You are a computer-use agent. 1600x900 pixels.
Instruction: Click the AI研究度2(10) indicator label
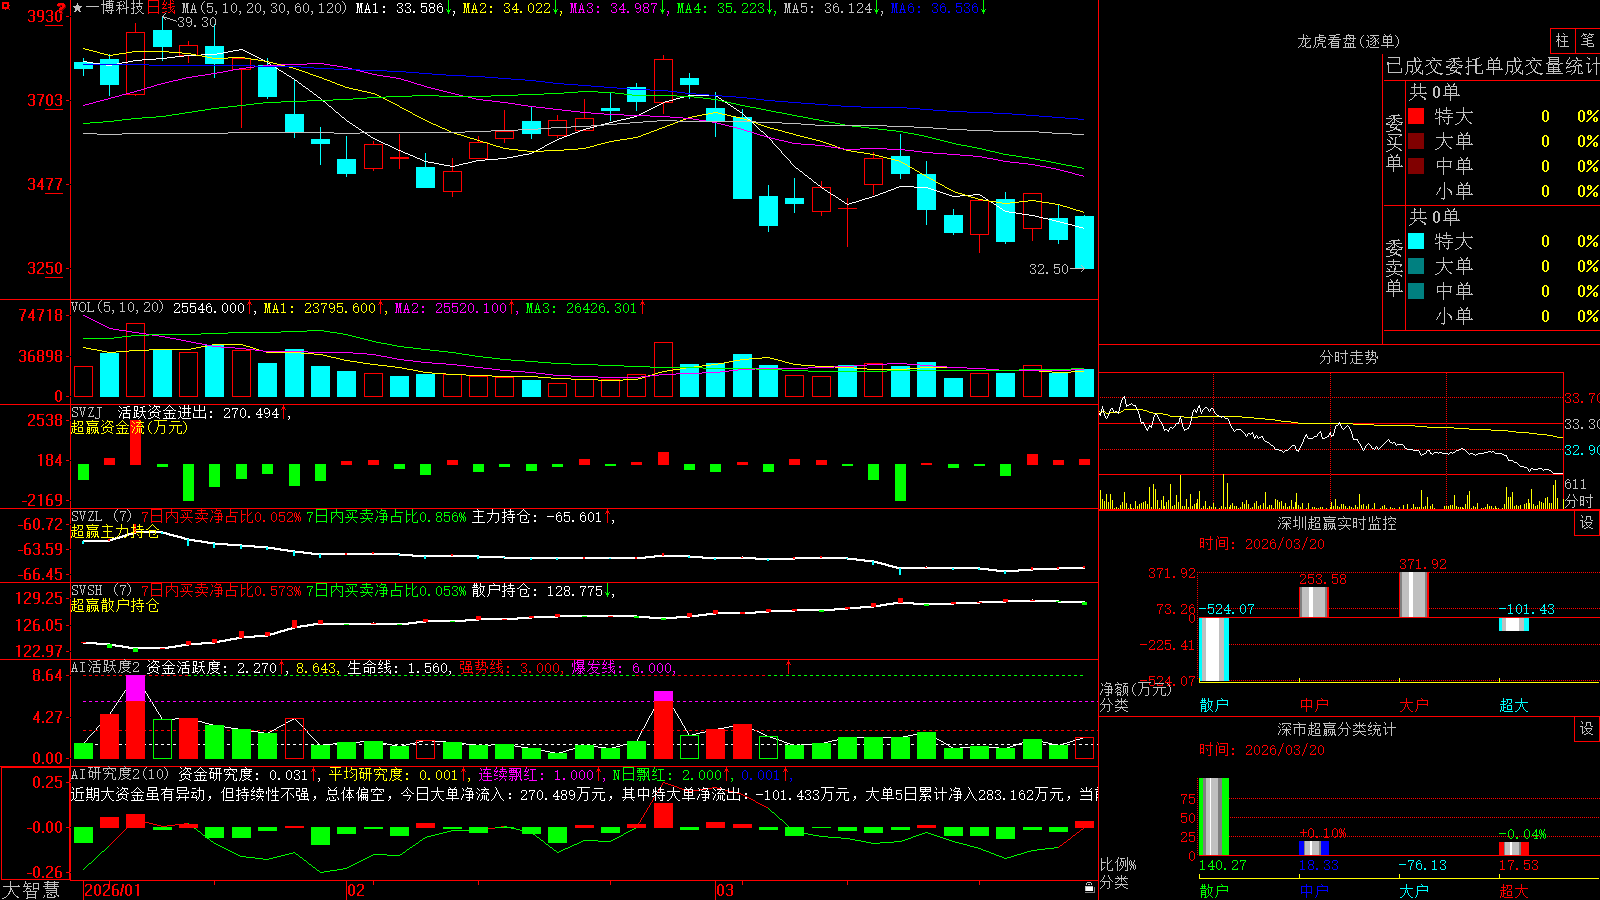(x=120, y=774)
